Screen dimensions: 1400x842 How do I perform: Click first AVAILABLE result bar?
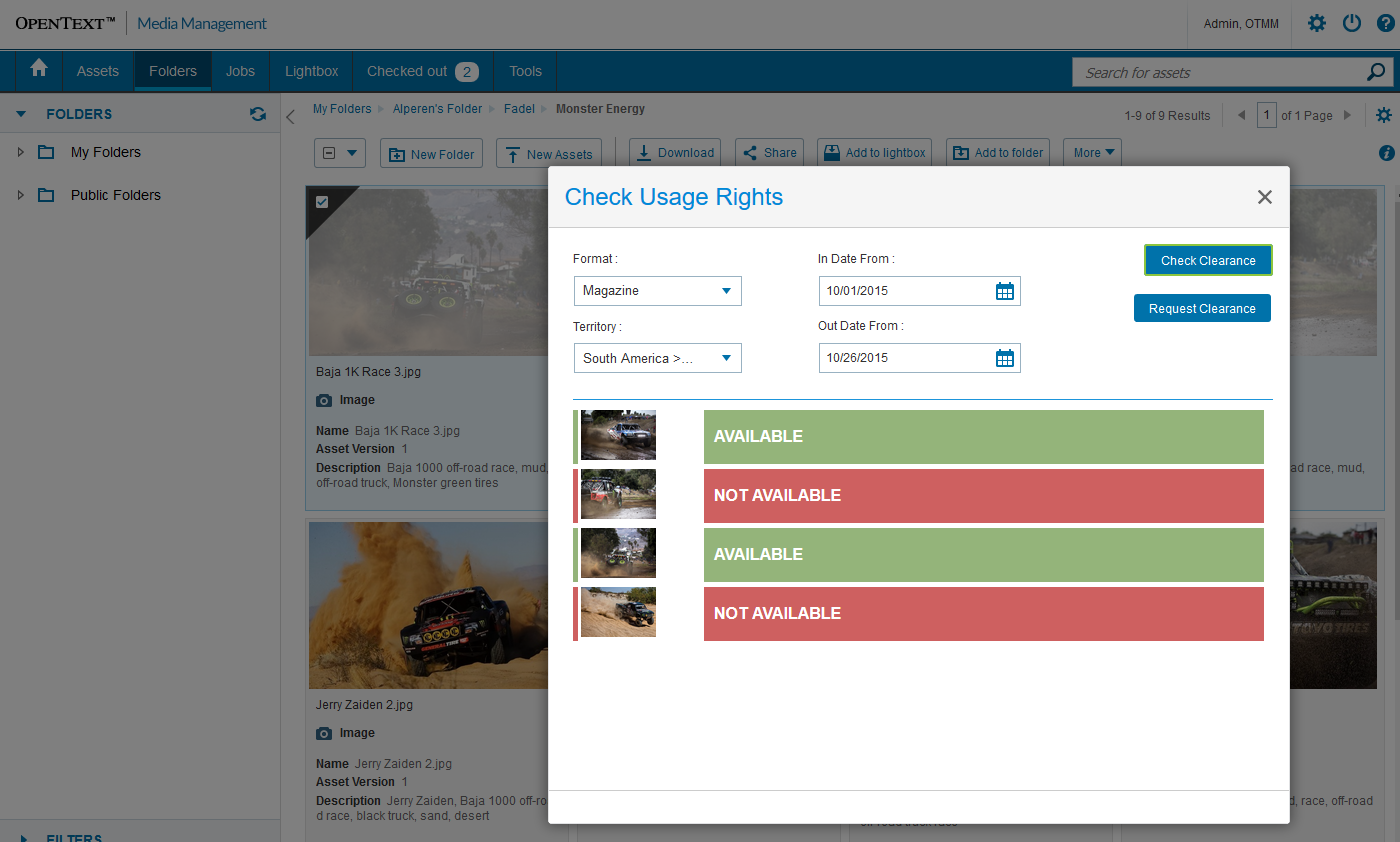coord(984,437)
